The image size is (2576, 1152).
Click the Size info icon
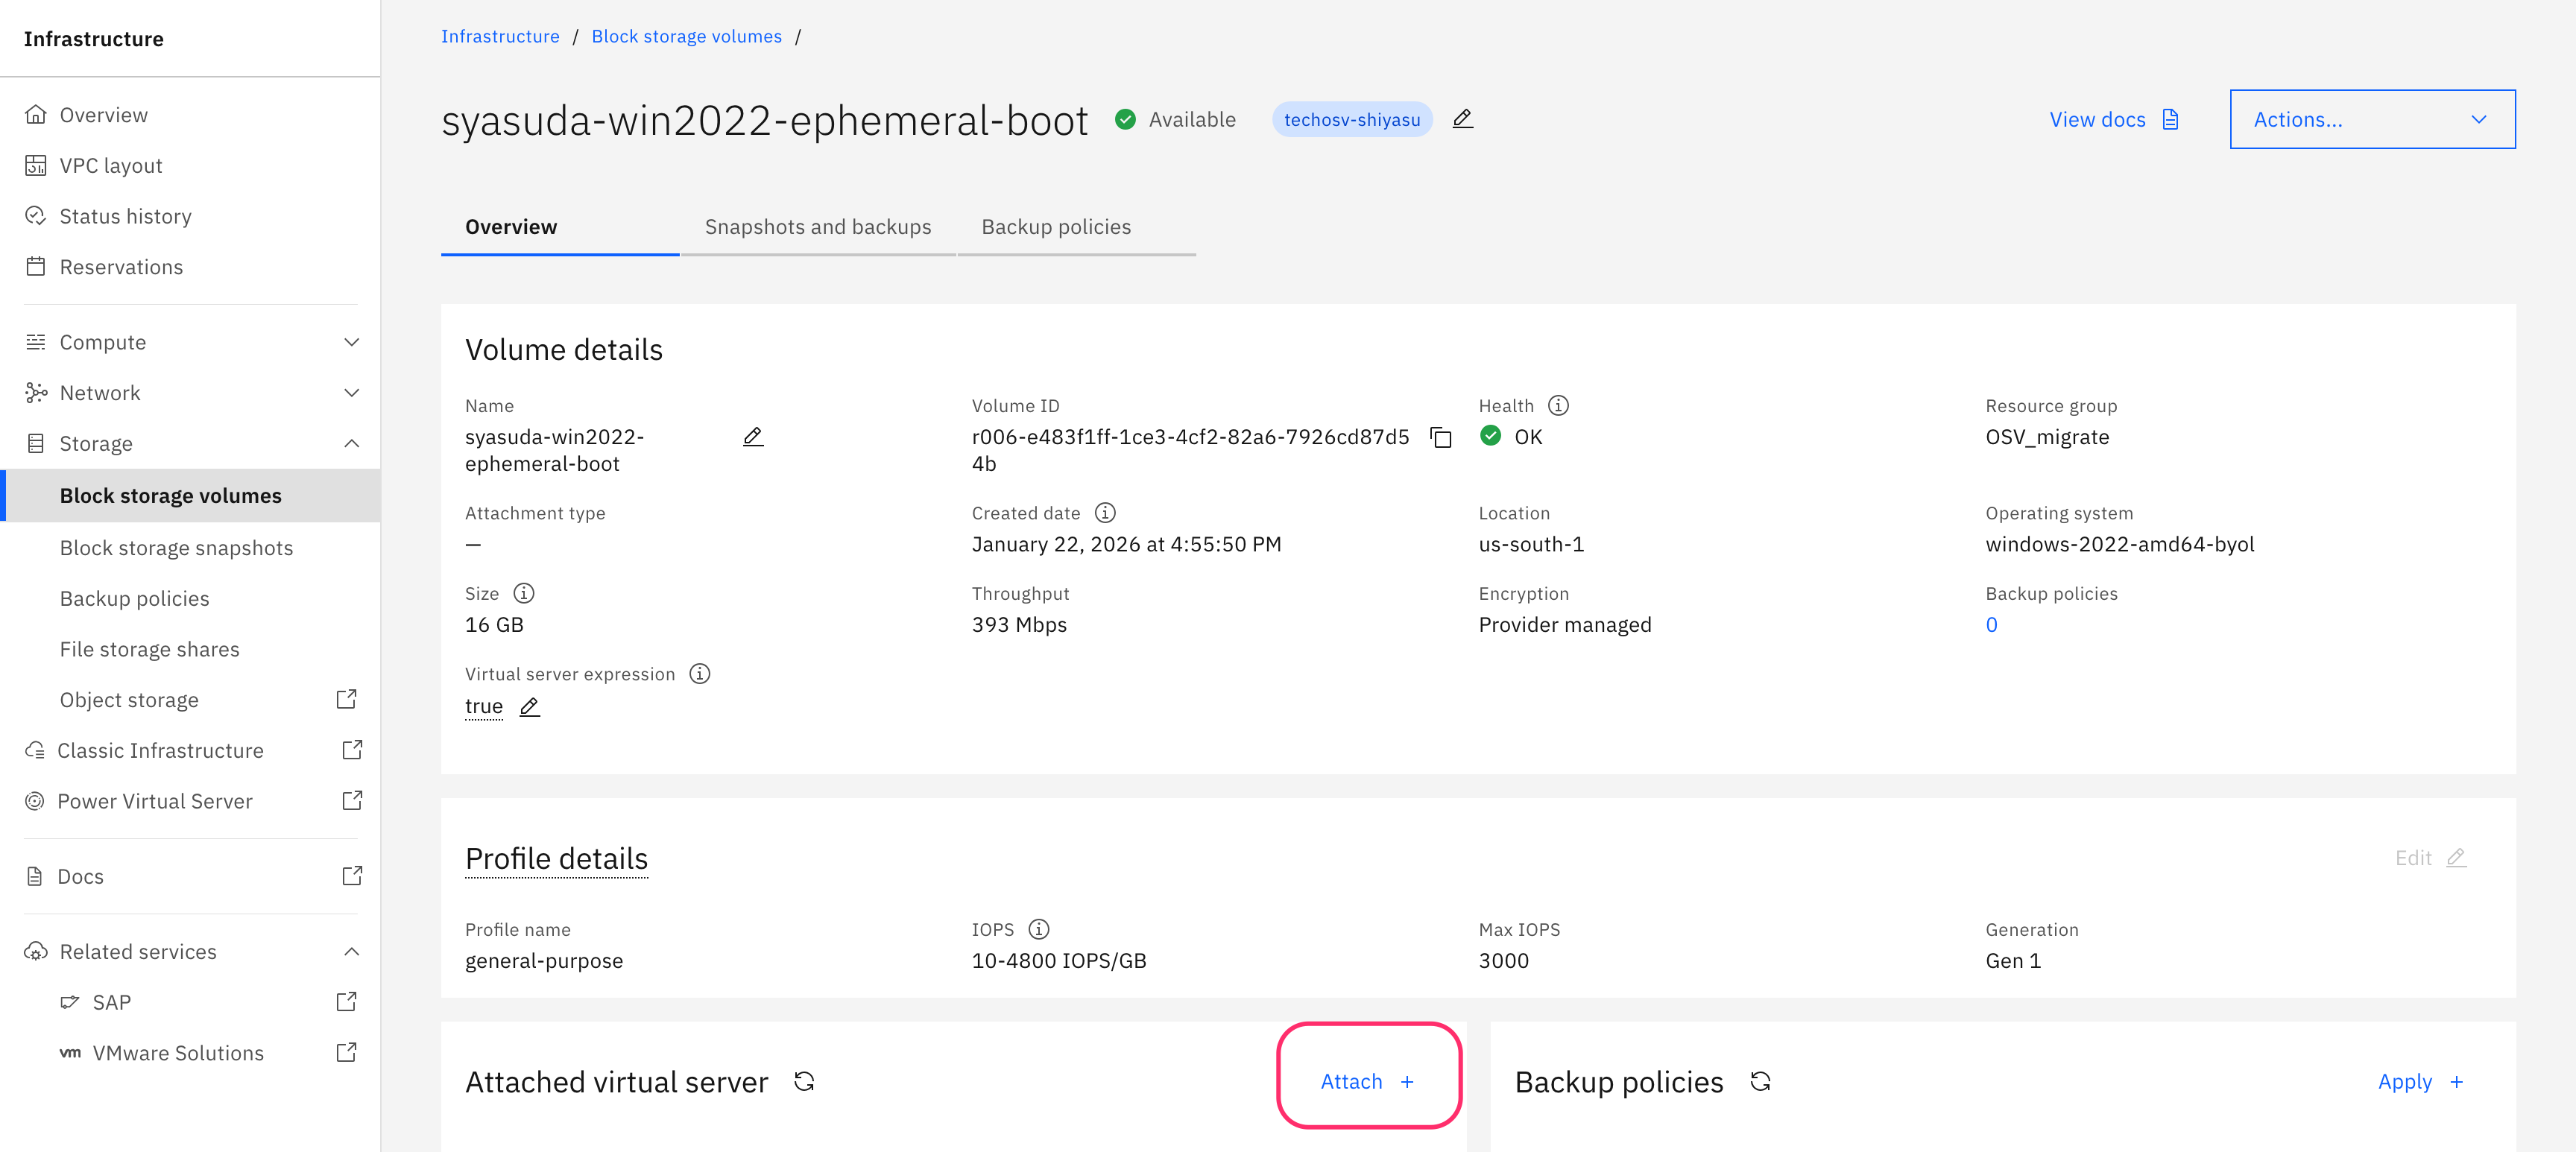(524, 593)
